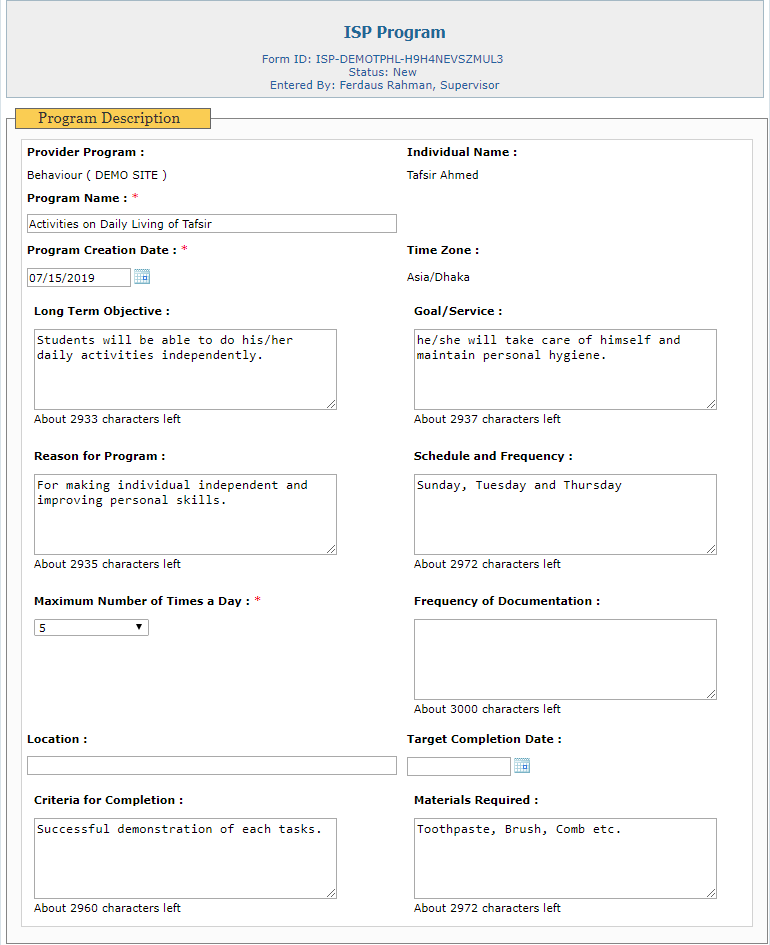
Task: Click the 'Materials Required :' label
Action: pyautogui.click(x=476, y=800)
